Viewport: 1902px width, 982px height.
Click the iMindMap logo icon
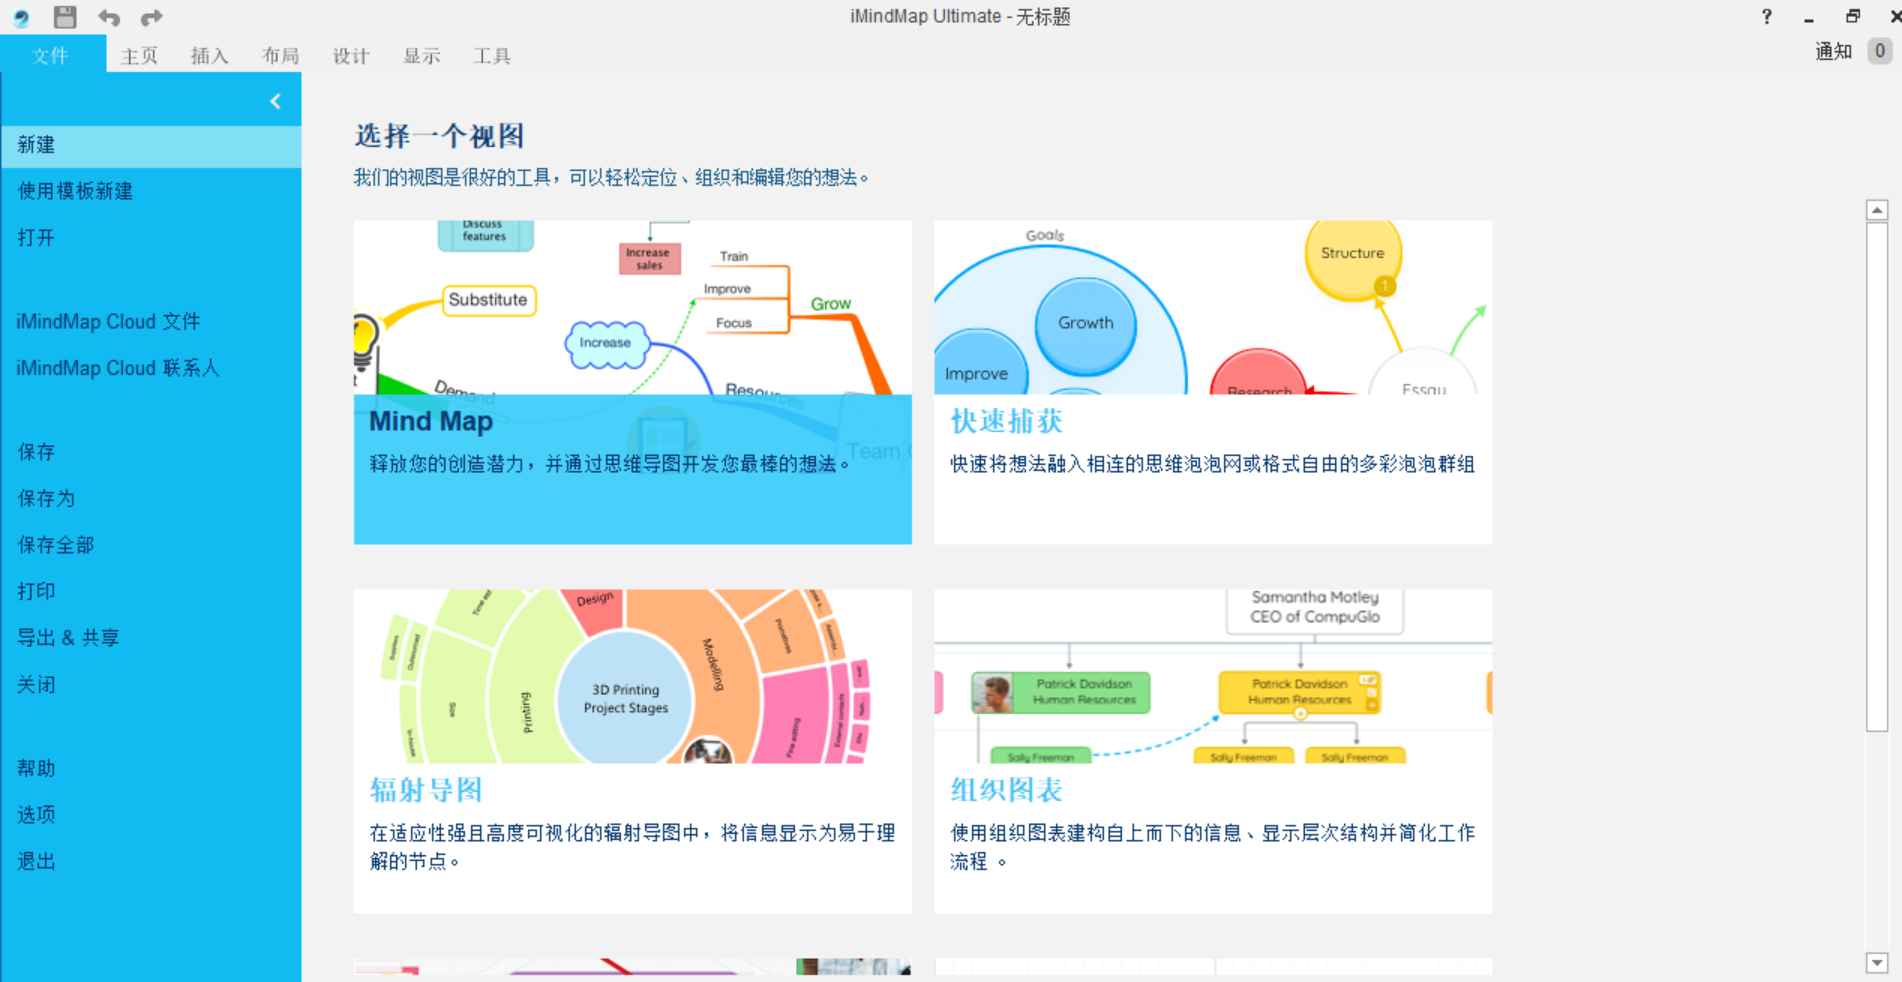[21, 17]
